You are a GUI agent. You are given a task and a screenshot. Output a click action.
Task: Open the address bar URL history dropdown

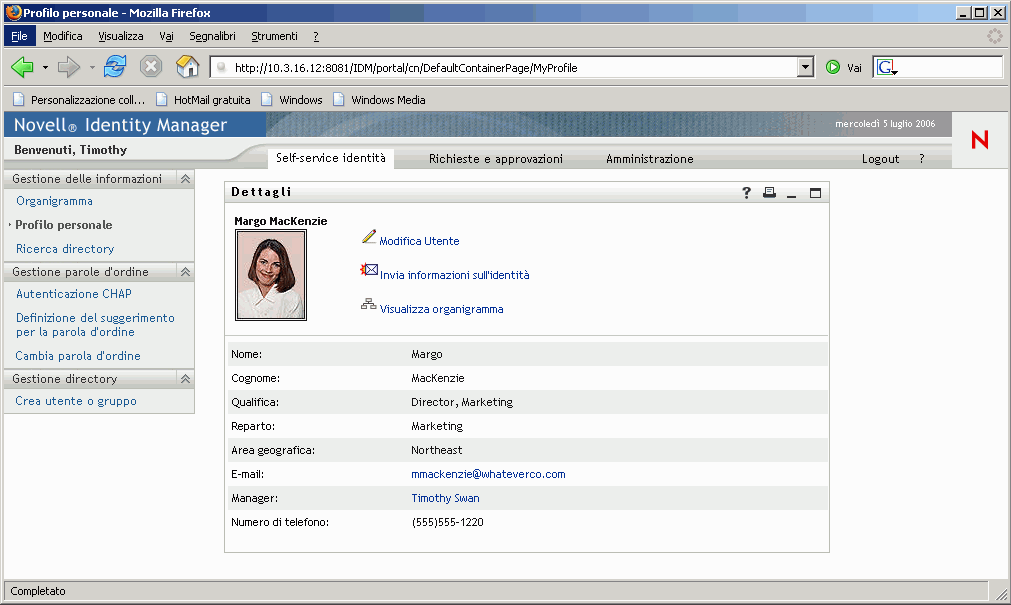[806, 68]
